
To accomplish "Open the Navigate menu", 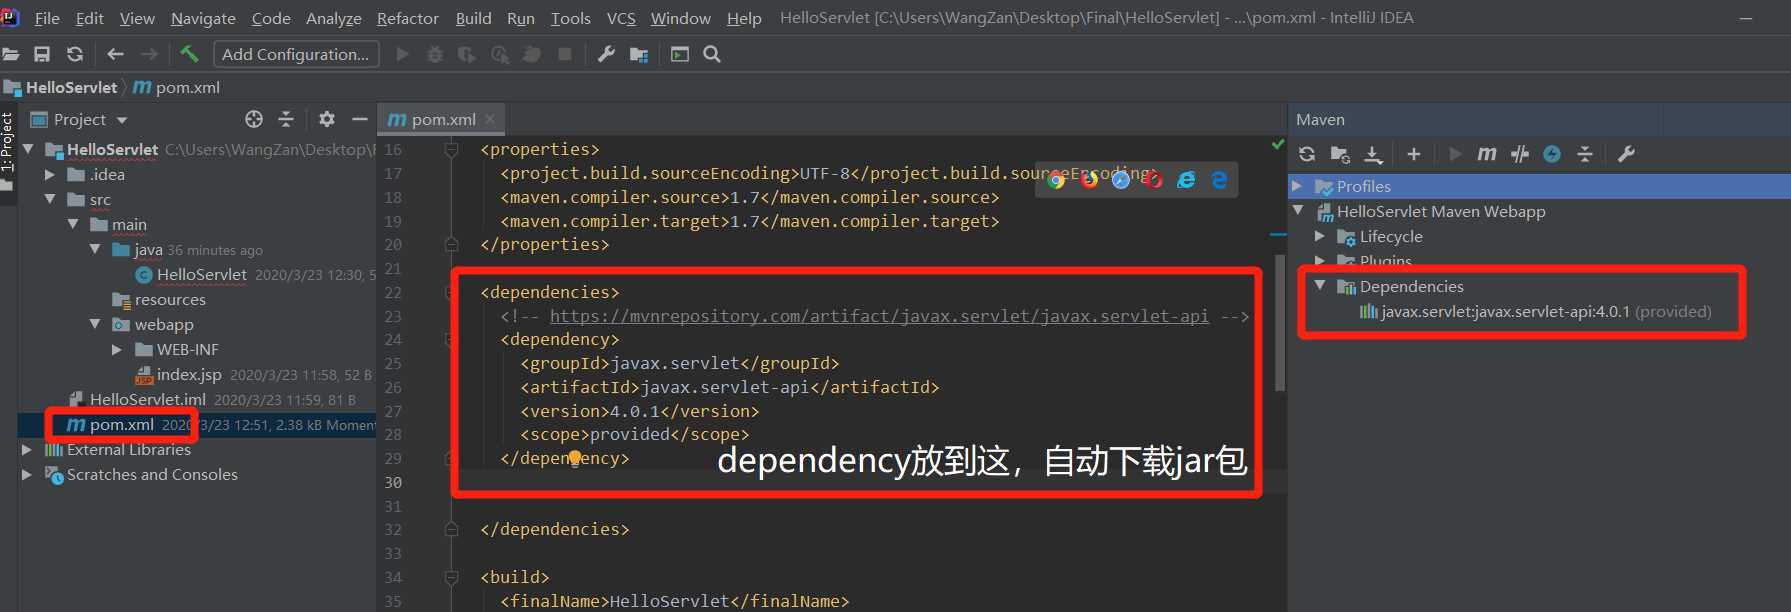I will [x=203, y=18].
